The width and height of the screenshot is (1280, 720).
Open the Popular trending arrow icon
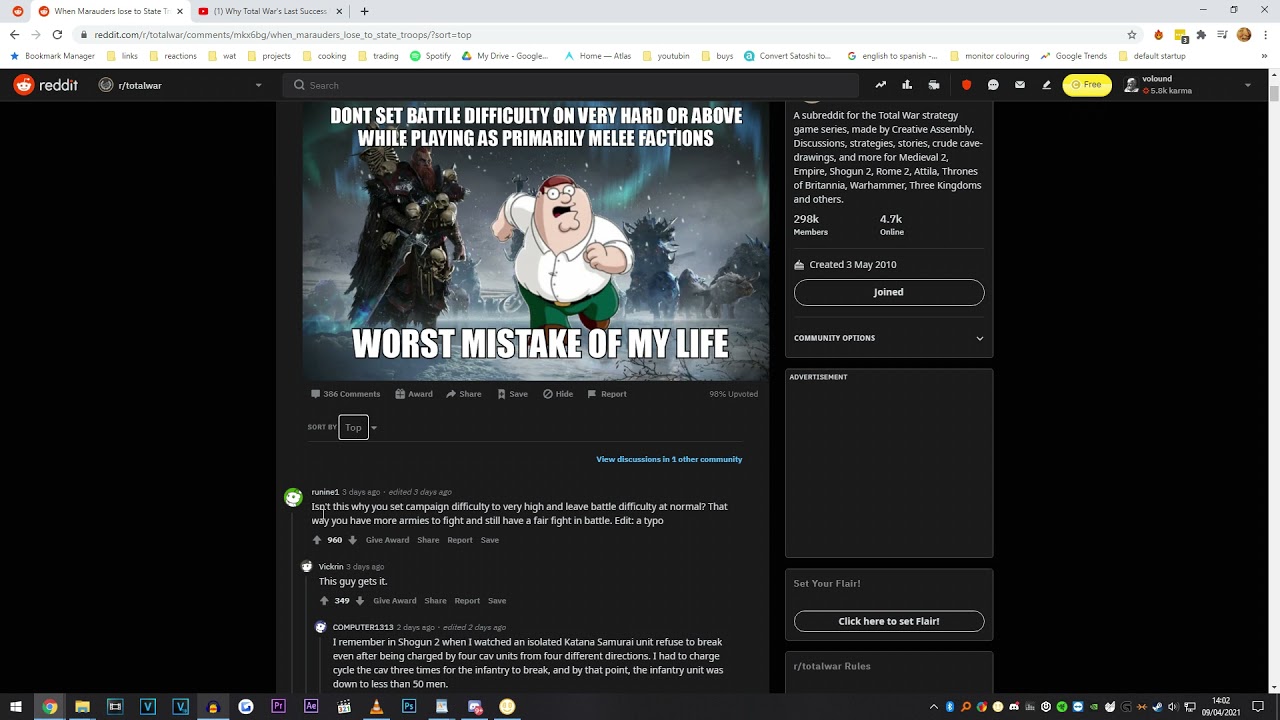pos(880,85)
